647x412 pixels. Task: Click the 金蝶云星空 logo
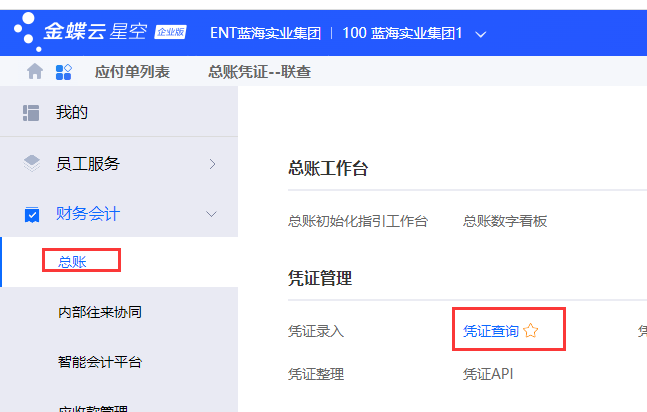pyautogui.click(x=99, y=32)
